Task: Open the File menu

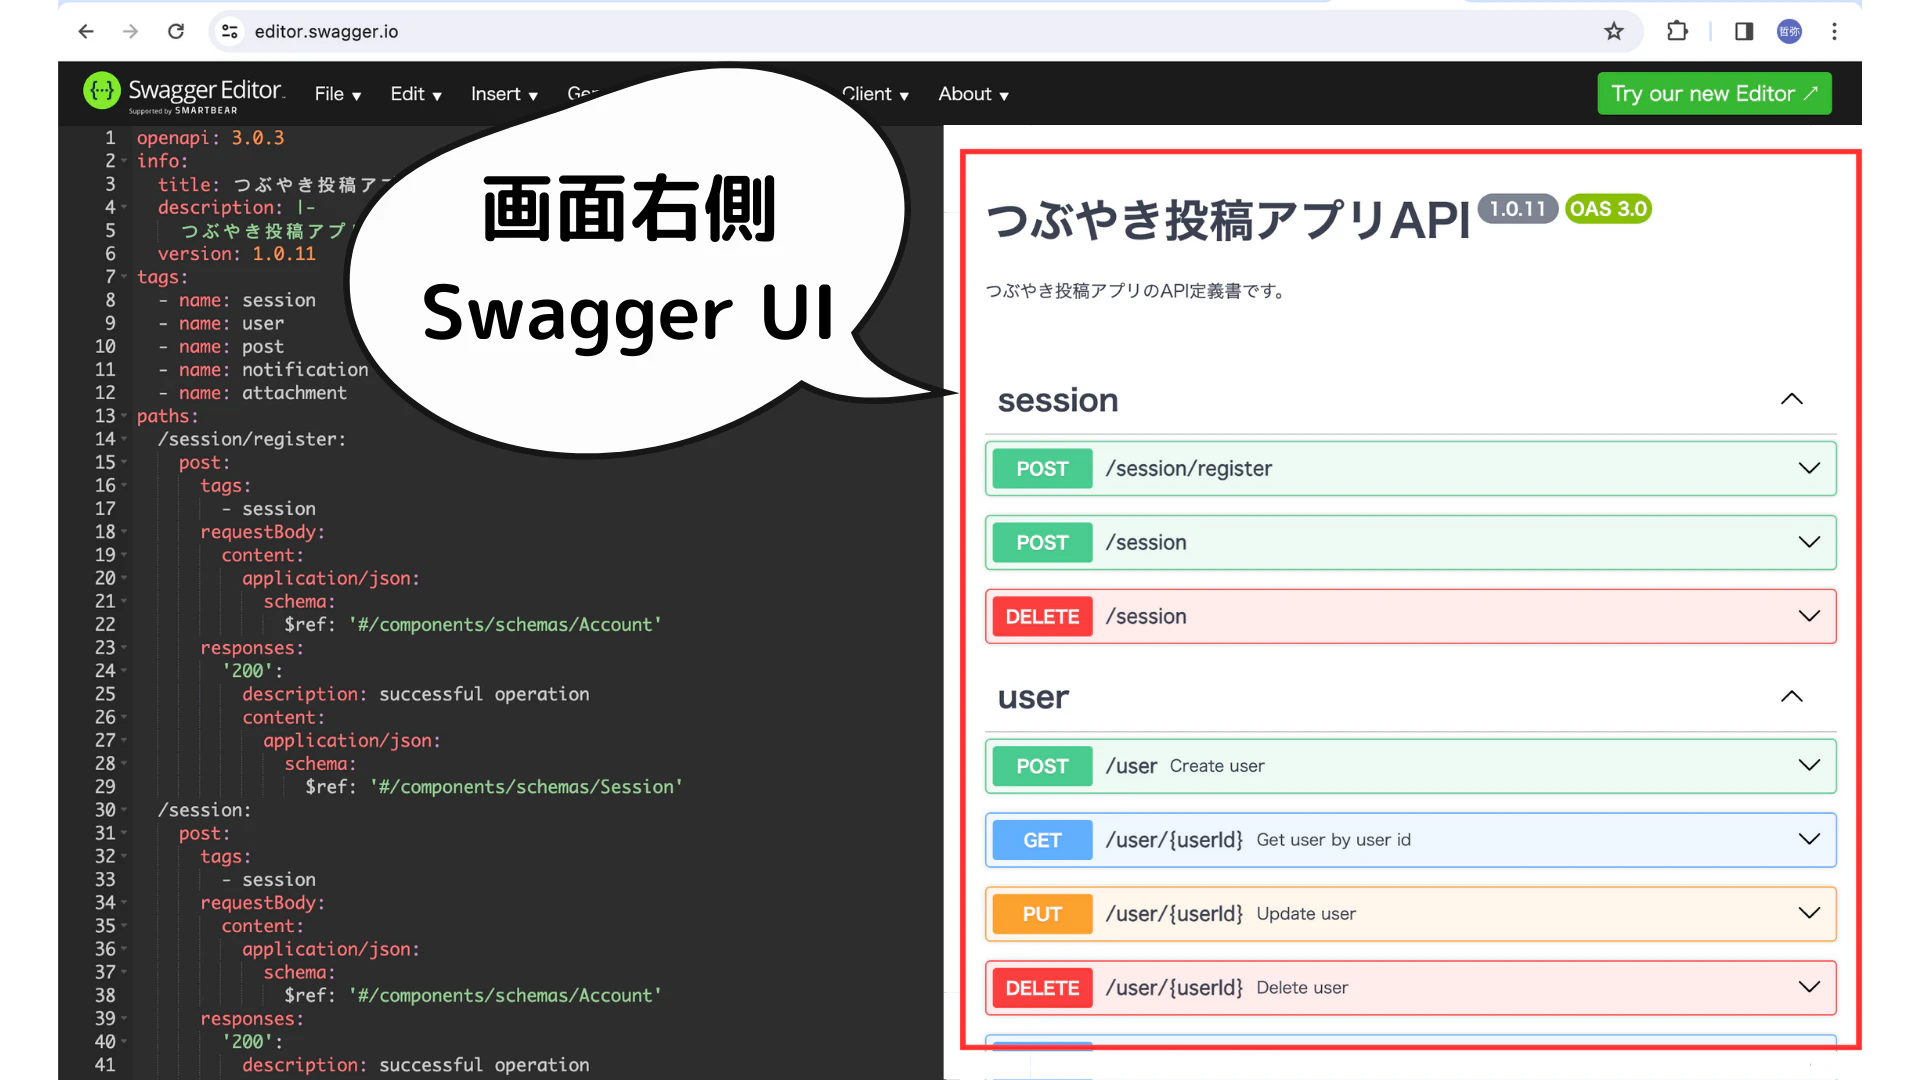Action: coord(338,94)
